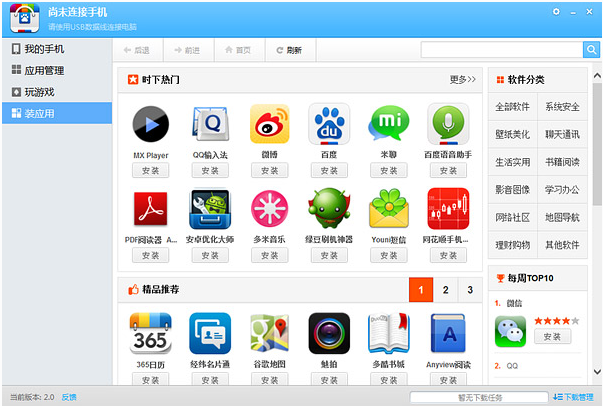Browse the 其他软件 category
The width and height of the screenshot is (603, 406).
tap(562, 245)
